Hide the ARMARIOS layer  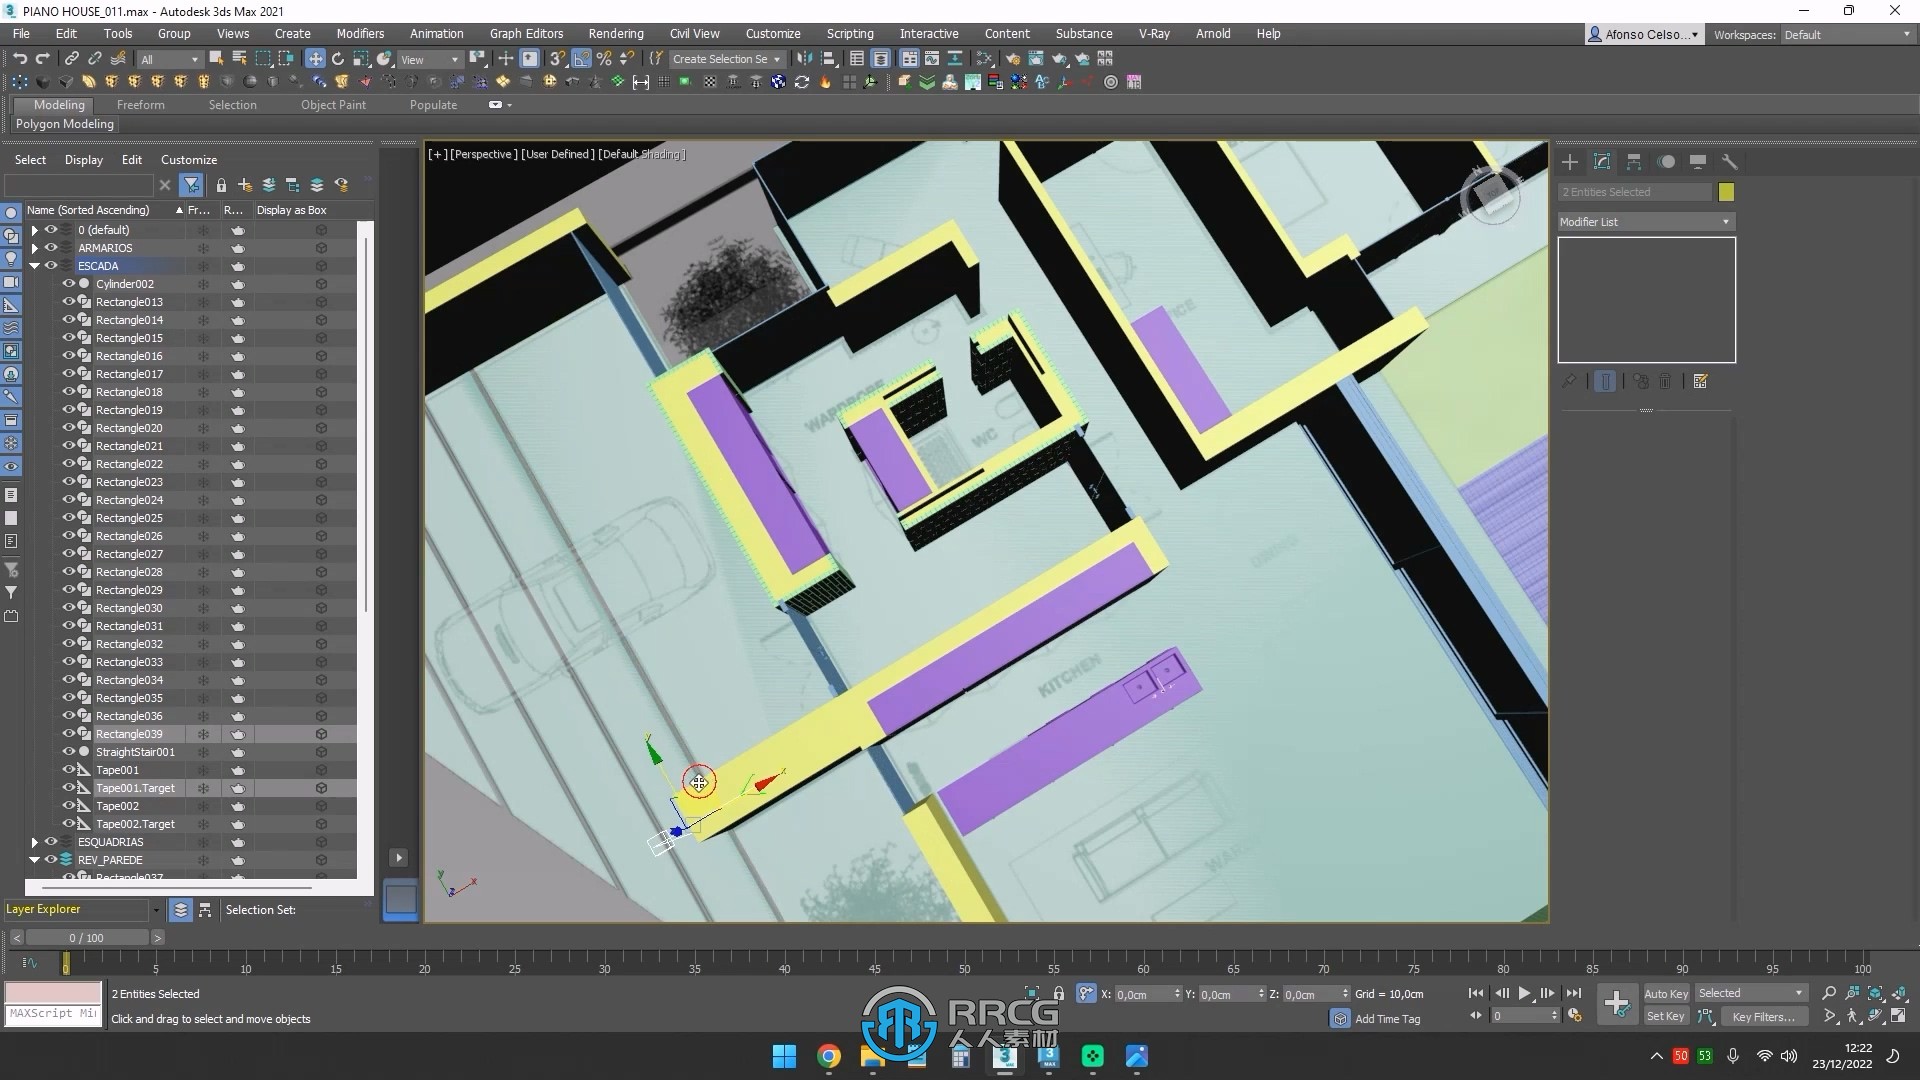(51, 248)
